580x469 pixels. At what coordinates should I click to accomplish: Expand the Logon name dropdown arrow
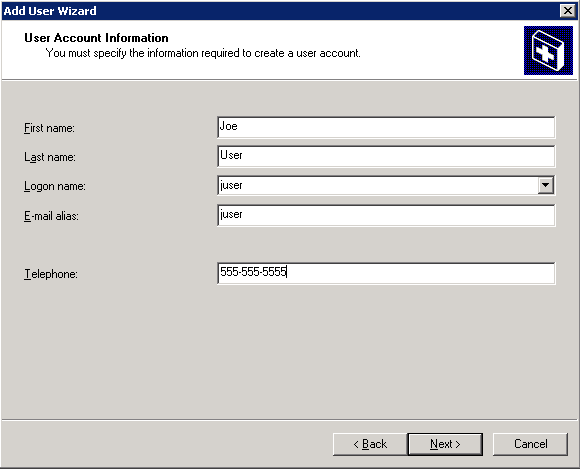pos(546,185)
